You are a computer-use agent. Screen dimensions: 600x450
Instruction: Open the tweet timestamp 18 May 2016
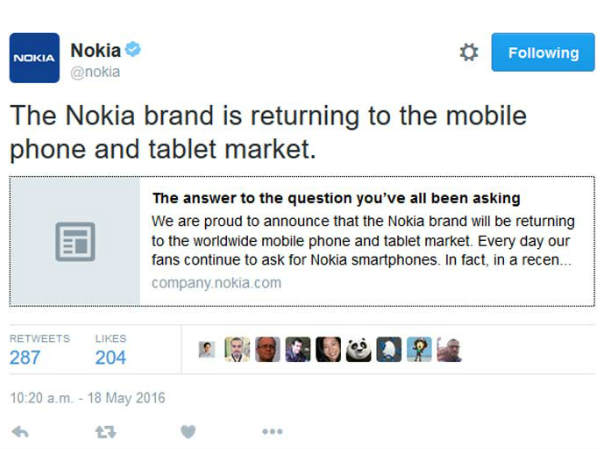pyautogui.click(x=87, y=398)
